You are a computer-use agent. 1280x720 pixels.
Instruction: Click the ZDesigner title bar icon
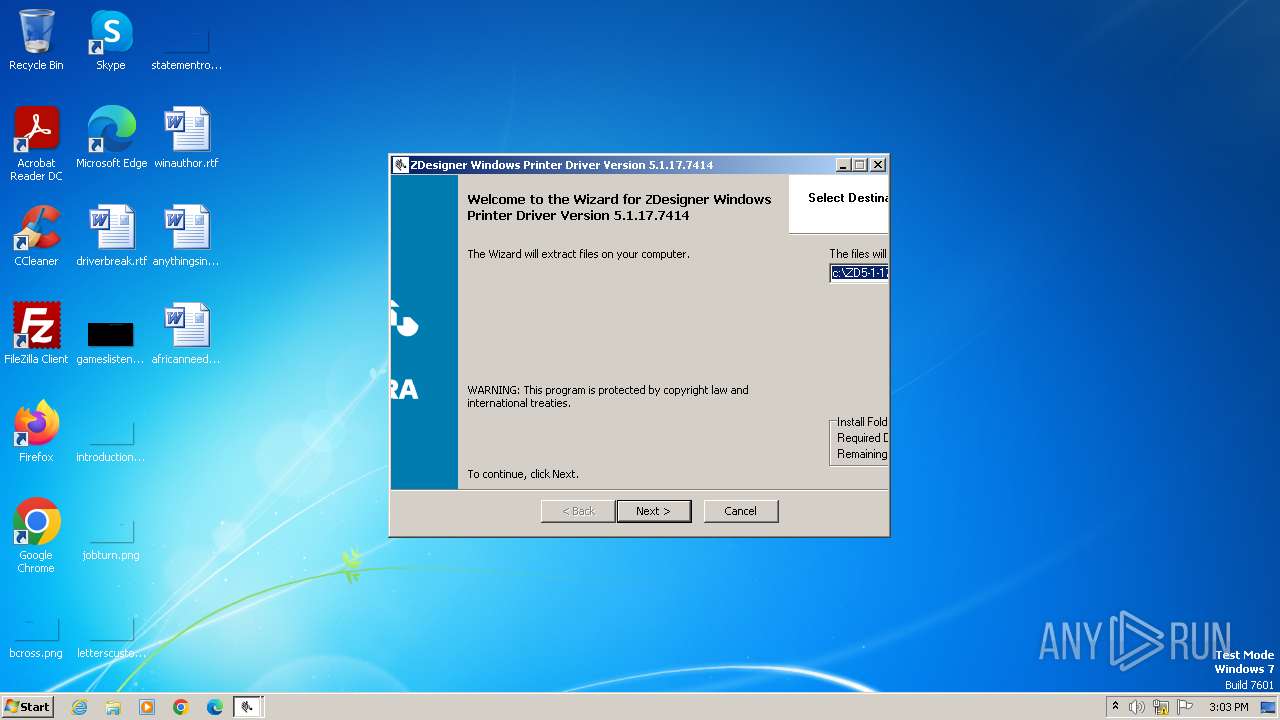(401, 165)
